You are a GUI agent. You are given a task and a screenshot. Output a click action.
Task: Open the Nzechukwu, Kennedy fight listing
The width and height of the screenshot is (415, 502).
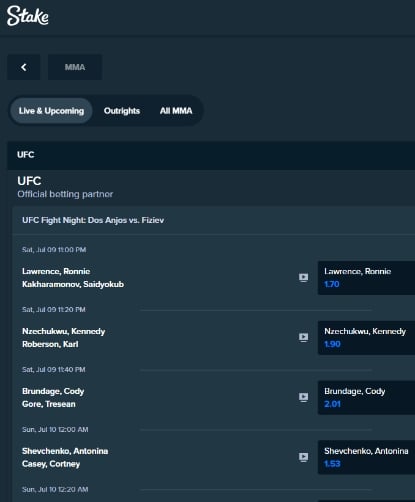click(x=64, y=331)
